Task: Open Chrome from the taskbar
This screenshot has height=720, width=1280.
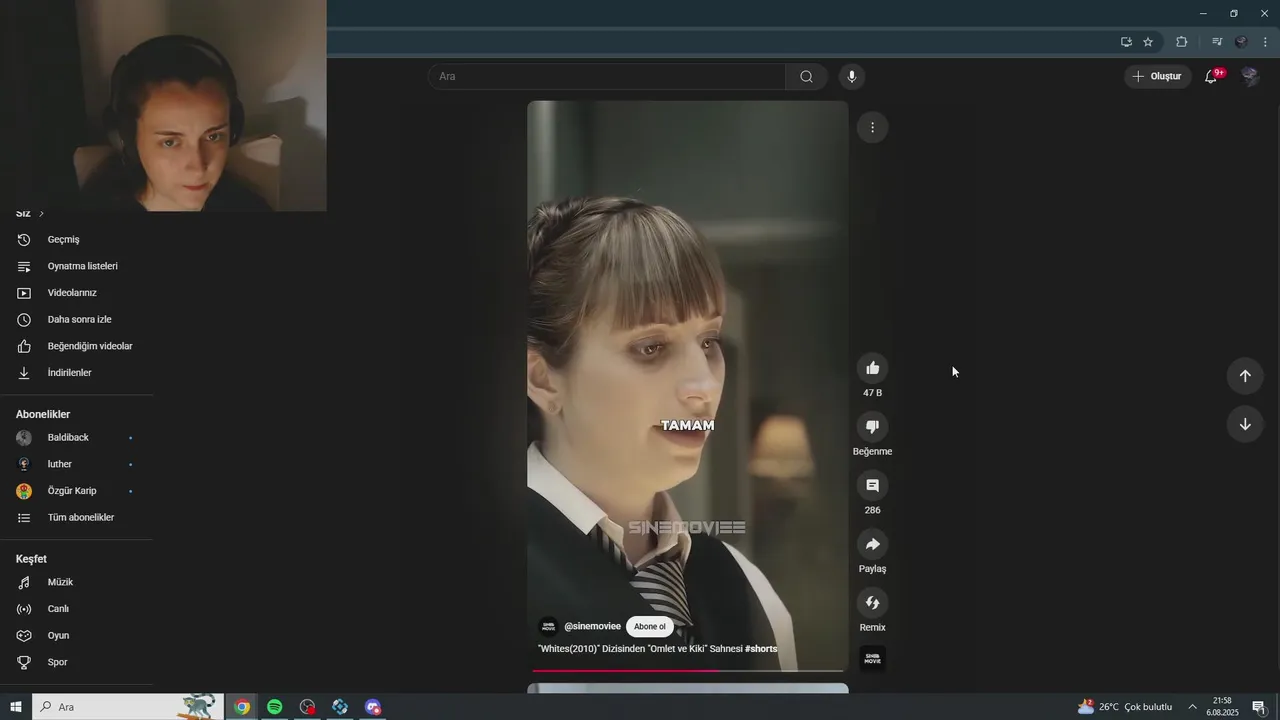Action: tap(242, 707)
